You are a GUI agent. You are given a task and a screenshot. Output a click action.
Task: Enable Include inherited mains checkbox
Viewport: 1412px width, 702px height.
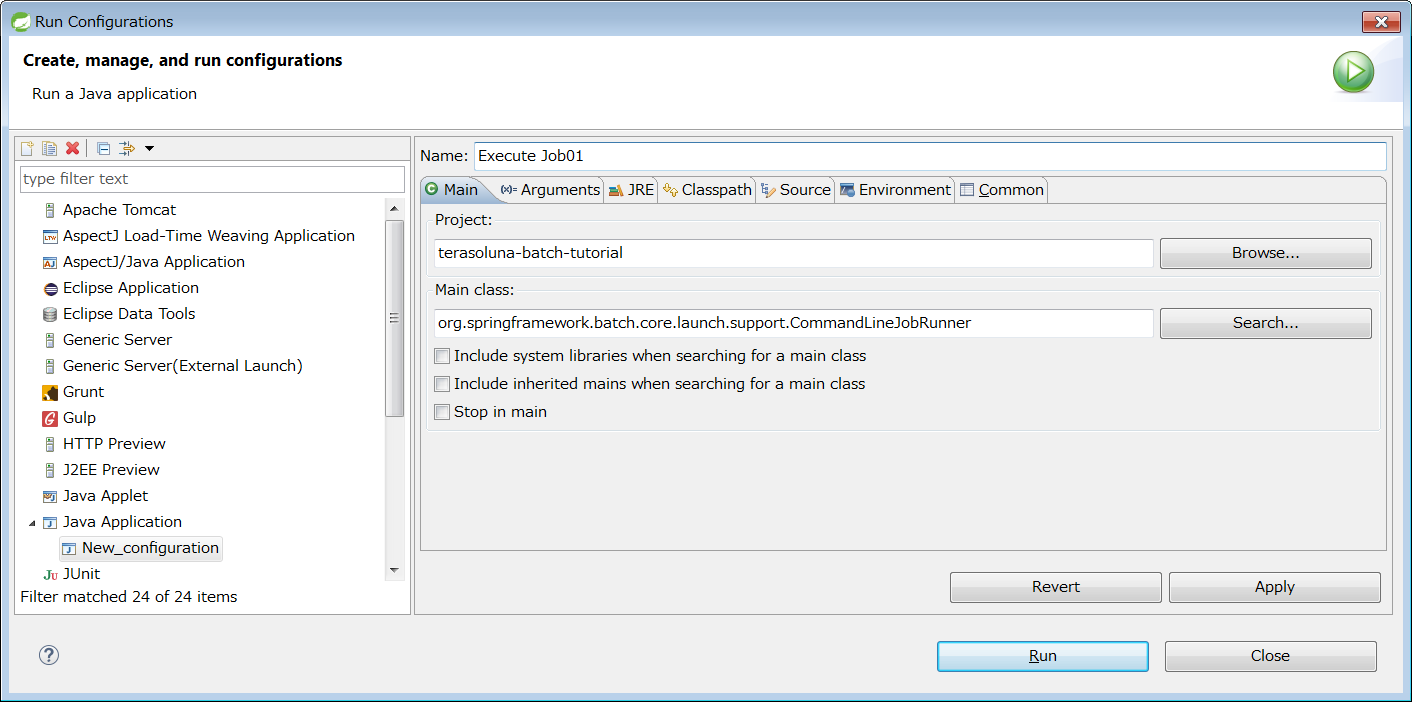[x=442, y=384]
